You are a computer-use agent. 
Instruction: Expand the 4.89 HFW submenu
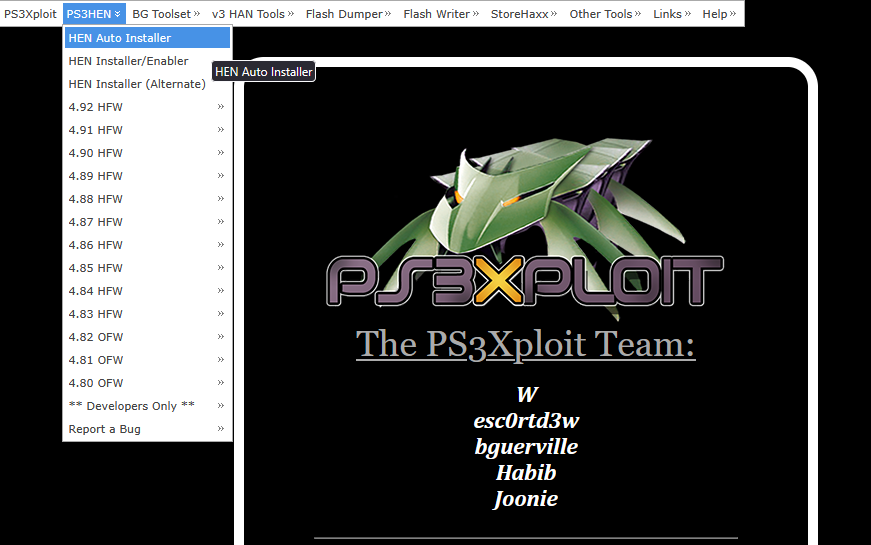click(147, 176)
